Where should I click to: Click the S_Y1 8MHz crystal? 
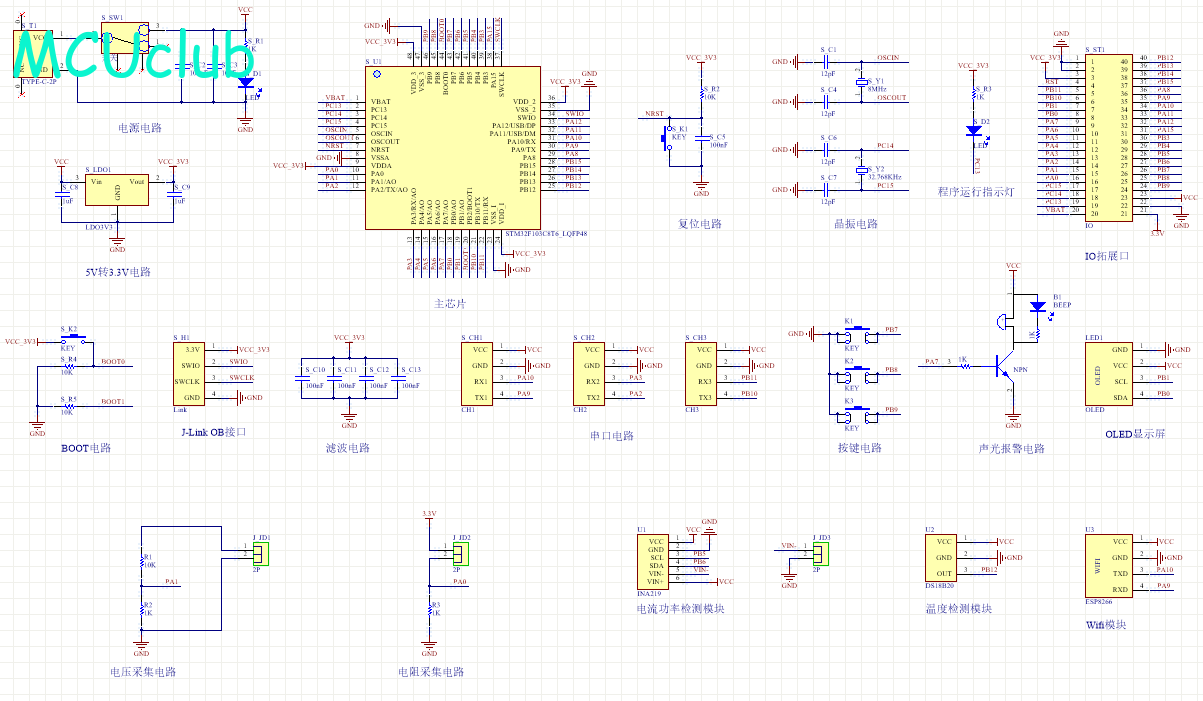point(860,81)
